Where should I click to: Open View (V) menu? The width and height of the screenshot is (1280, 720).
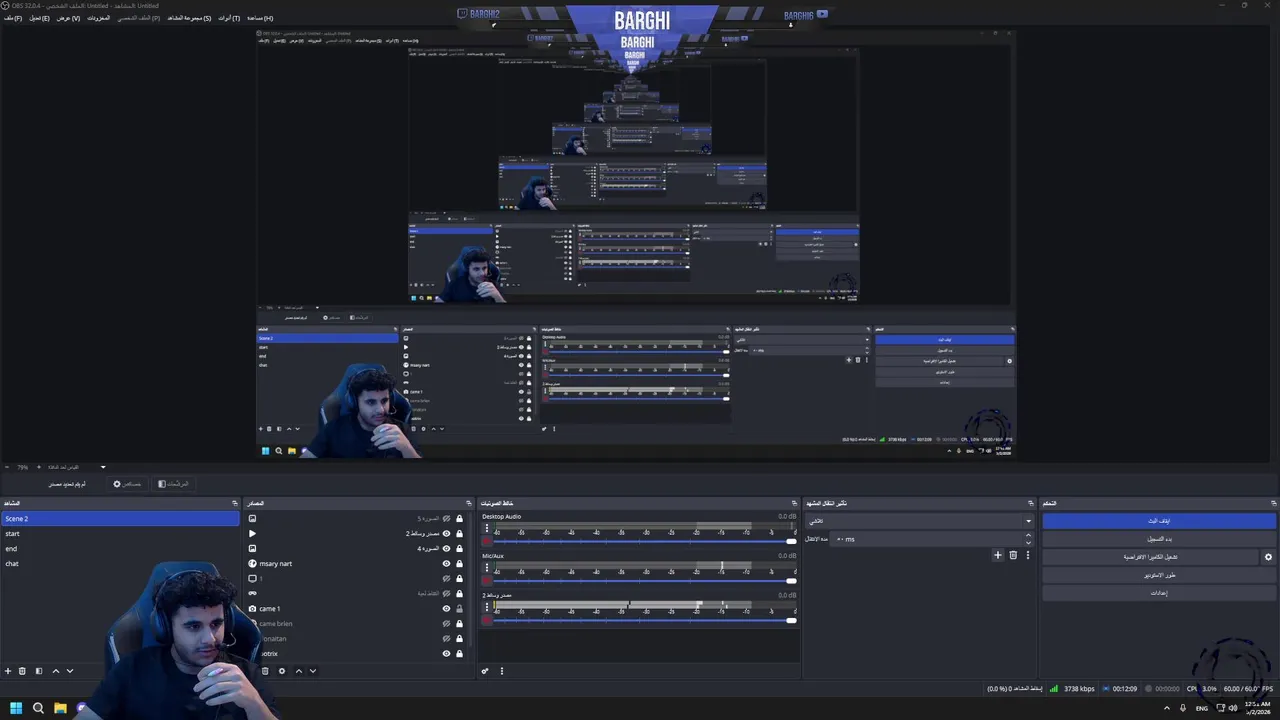[68, 18]
